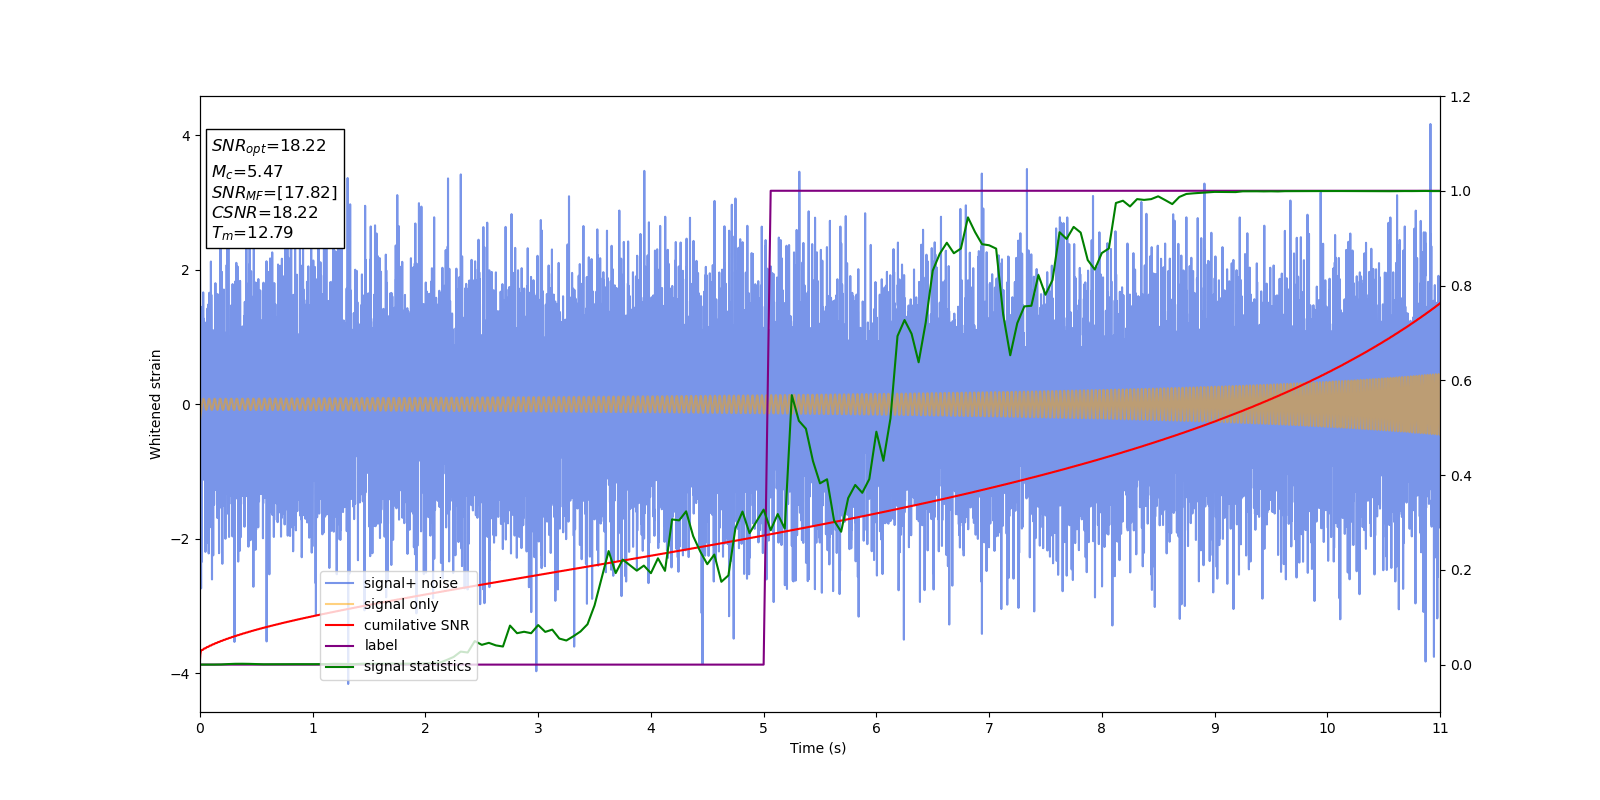
Task: Click x-axis tick label 5
Action: pyautogui.click(x=764, y=728)
